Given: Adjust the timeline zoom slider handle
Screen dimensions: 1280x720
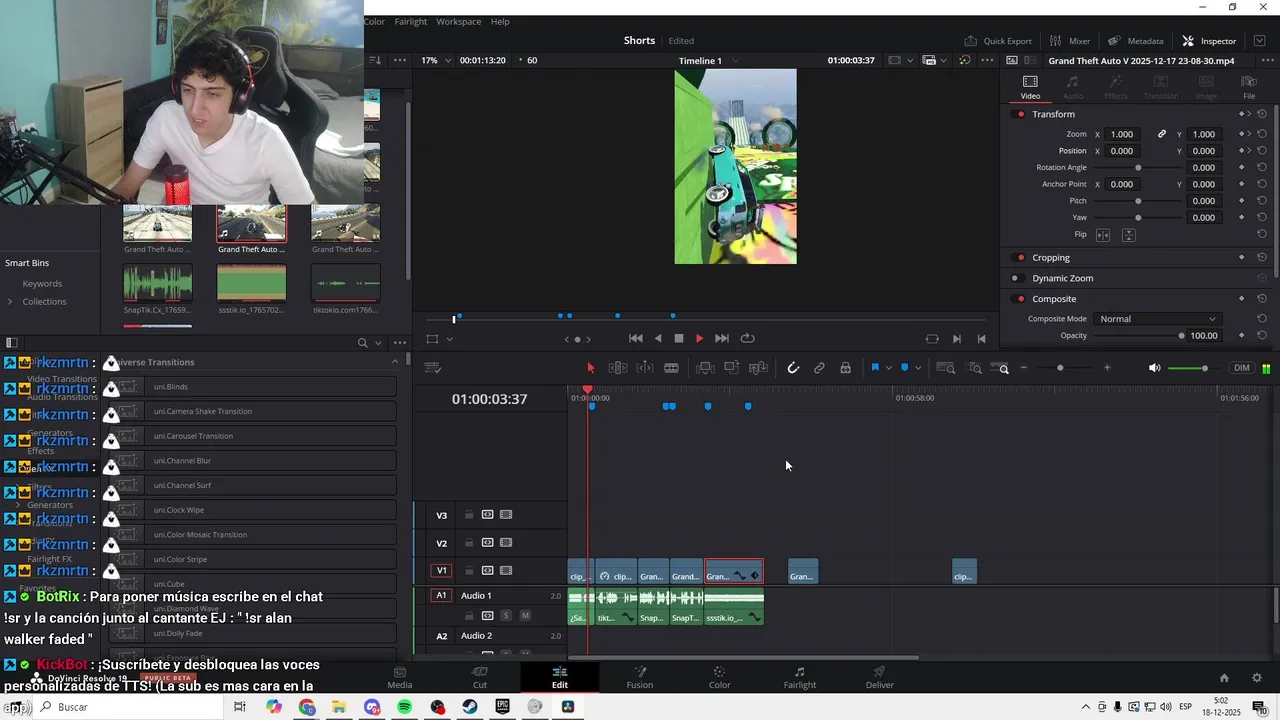Looking at the screenshot, I should coord(1060,368).
